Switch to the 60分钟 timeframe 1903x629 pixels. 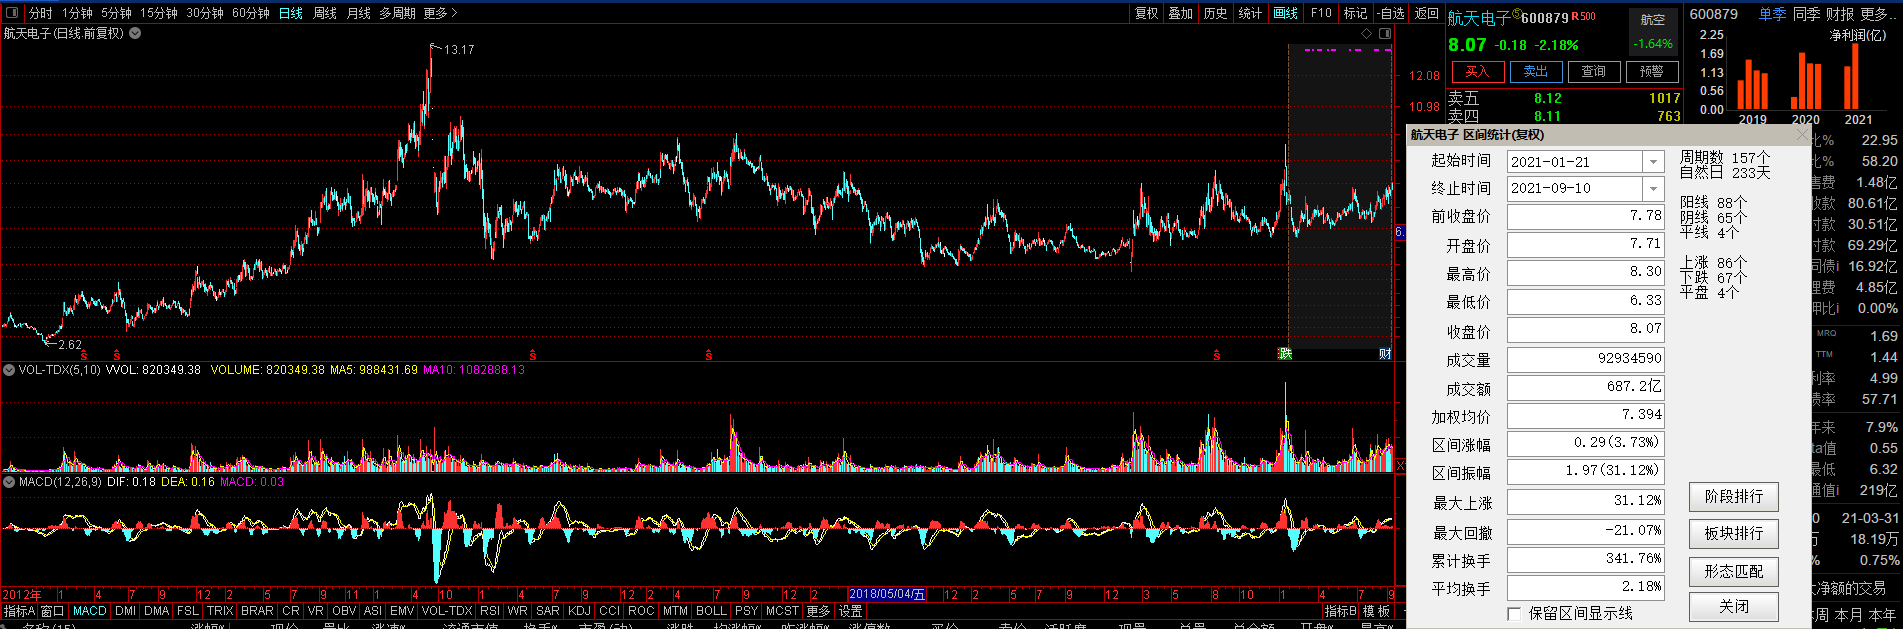pos(251,13)
